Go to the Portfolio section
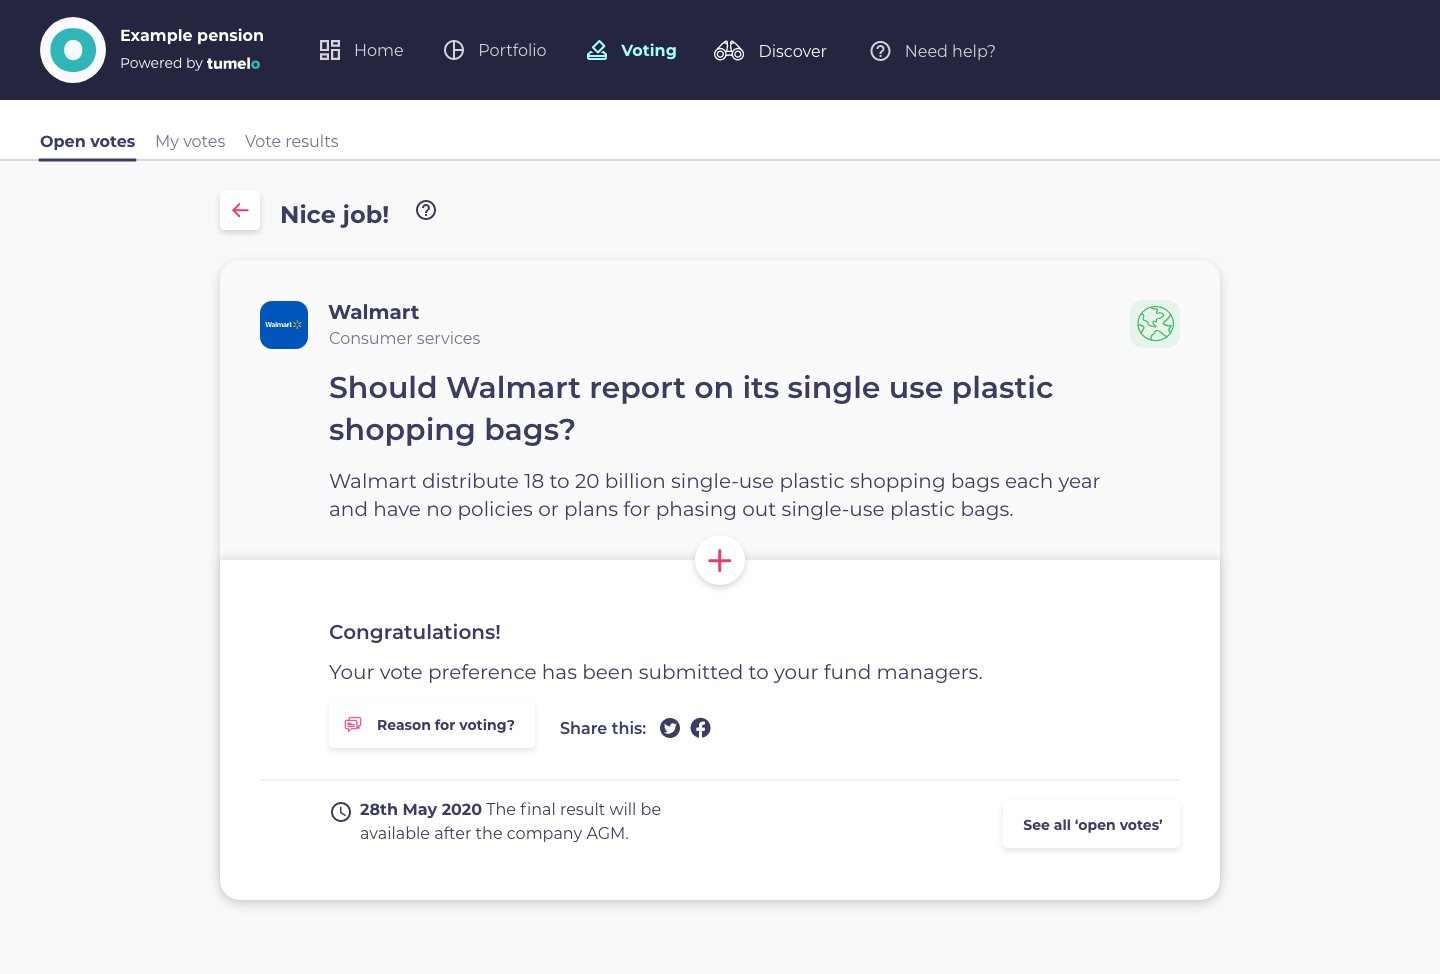Screen dimensions: 1440x974 (495, 50)
